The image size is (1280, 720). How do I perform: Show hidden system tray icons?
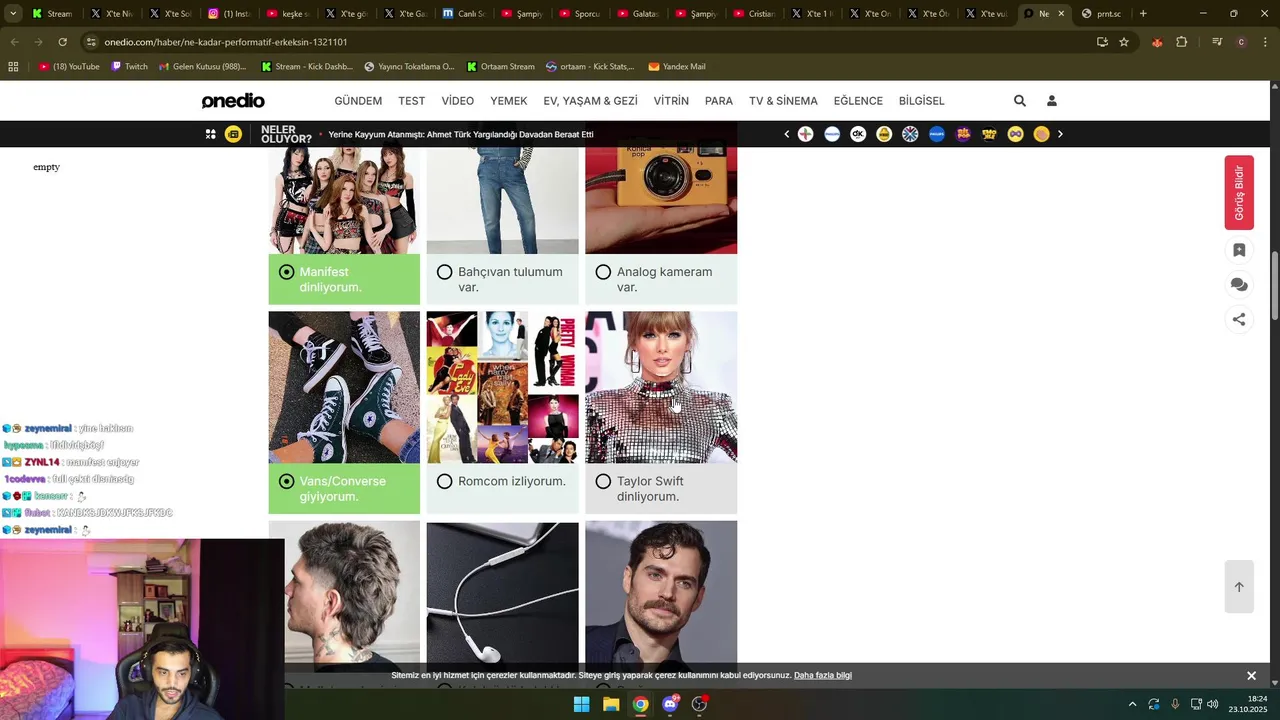[1132, 704]
